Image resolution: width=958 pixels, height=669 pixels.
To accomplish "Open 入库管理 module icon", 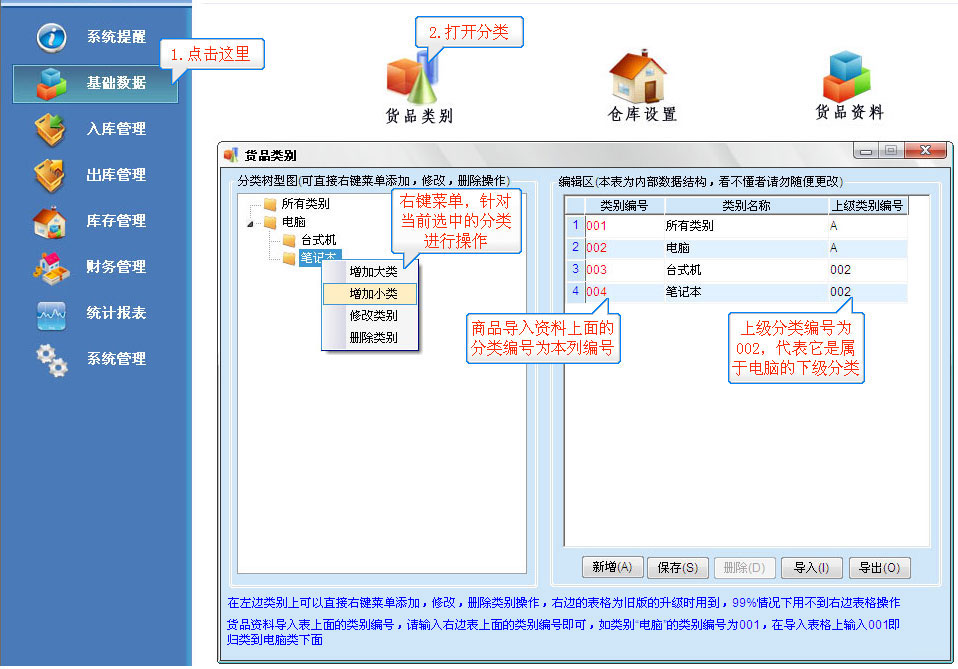I will coord(50,129).
